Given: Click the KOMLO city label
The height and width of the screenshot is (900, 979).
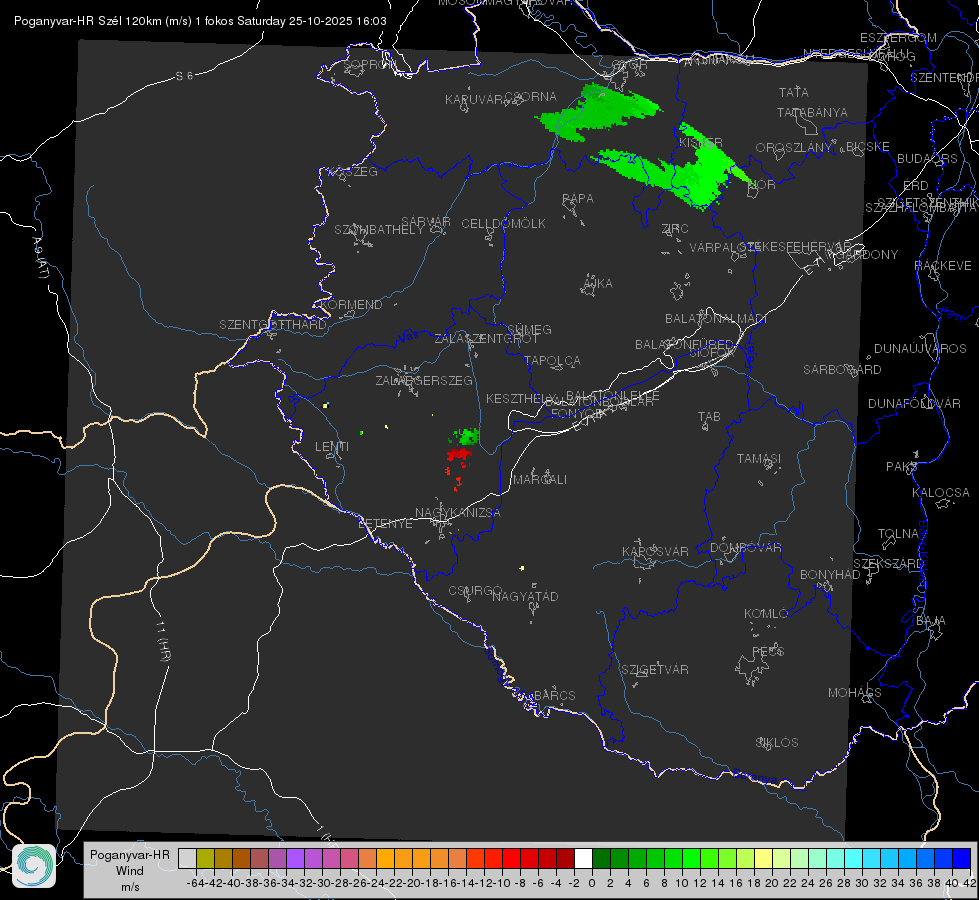Looking at the screenshot, I should click(x=765, y=614).
